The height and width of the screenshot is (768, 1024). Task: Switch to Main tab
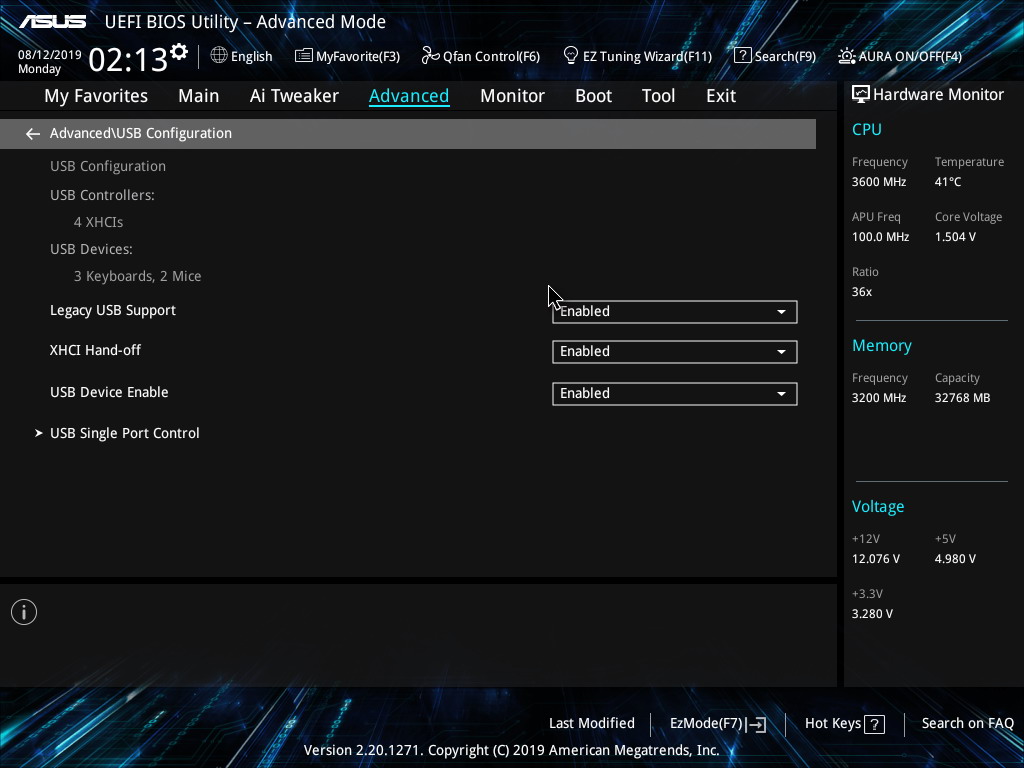(x=199, y=96)
